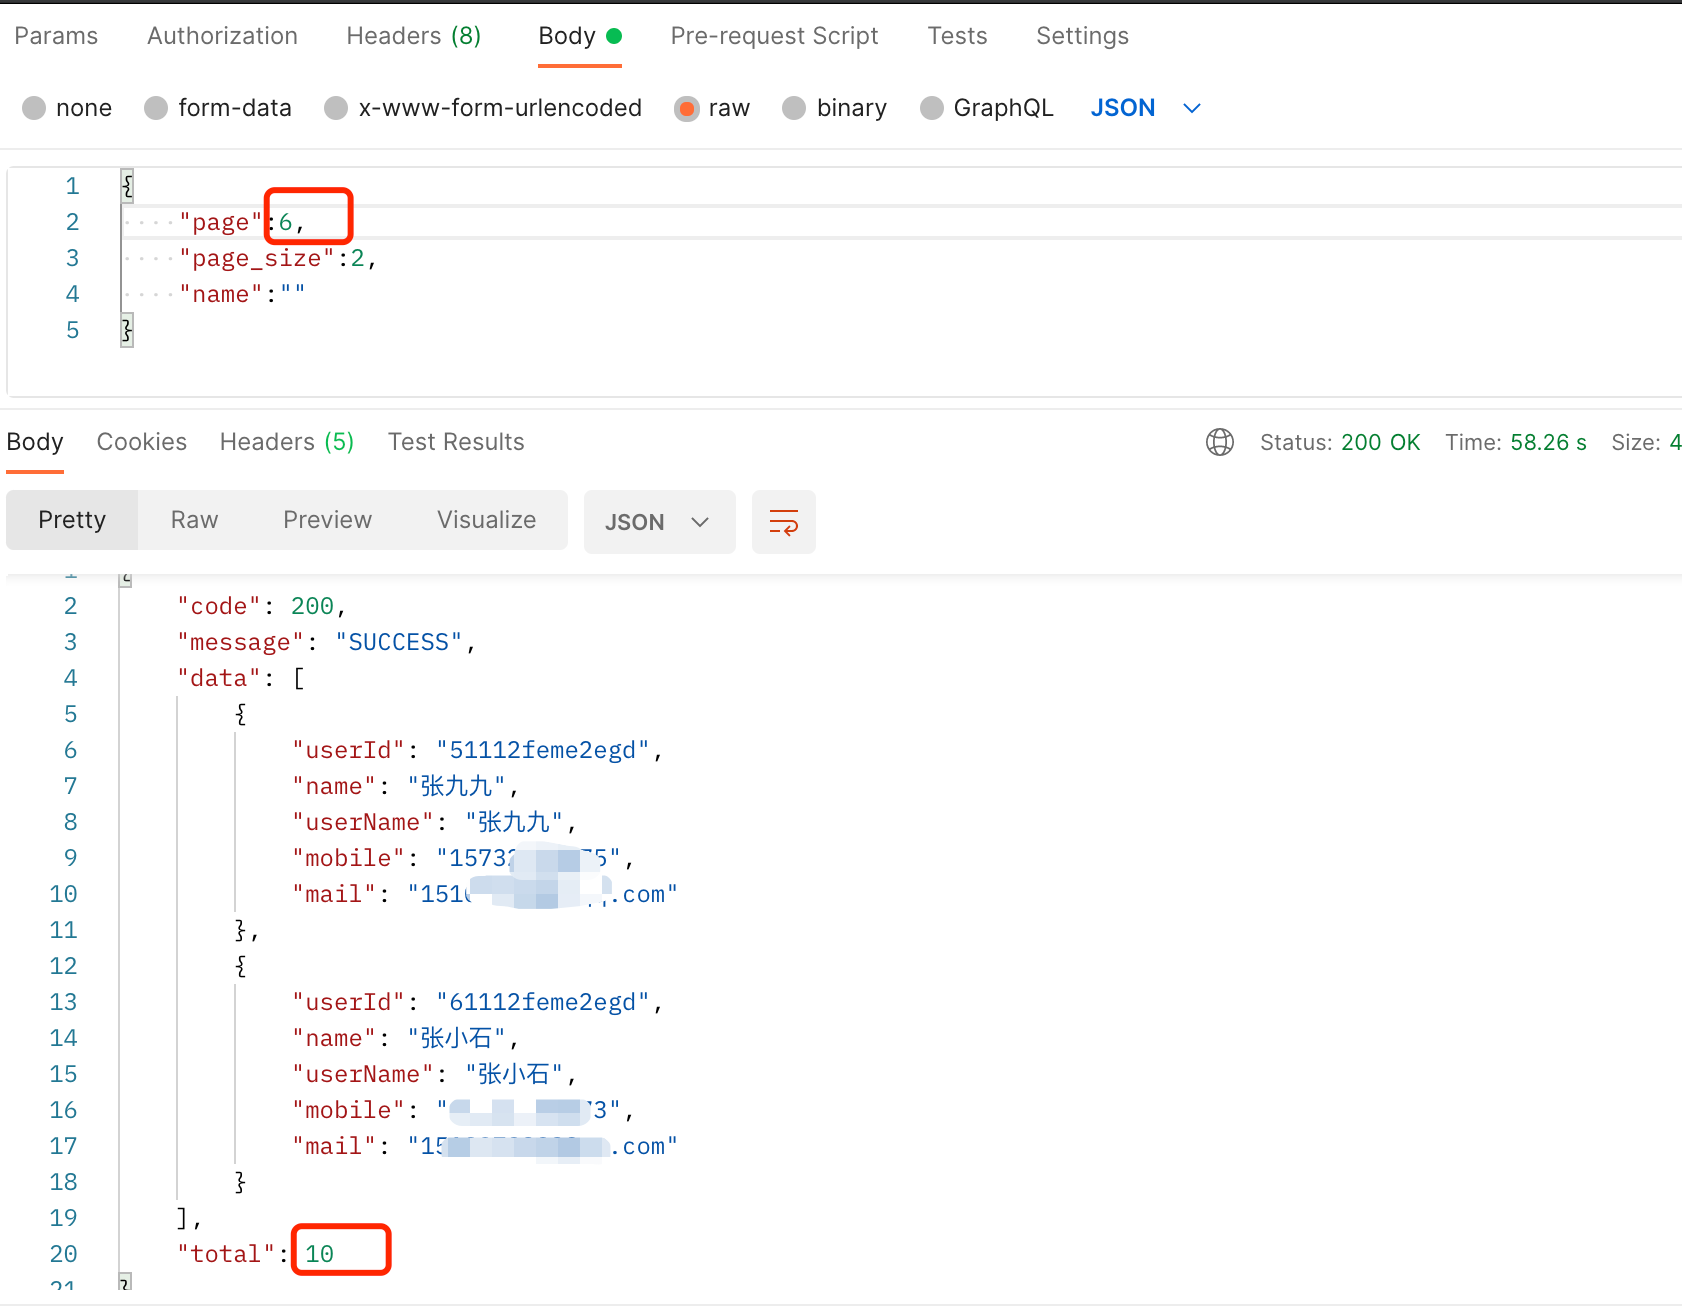Click the "mail" key on line 17
The width and height of the screenshot is (1682, 1310).
(334, 1146)
